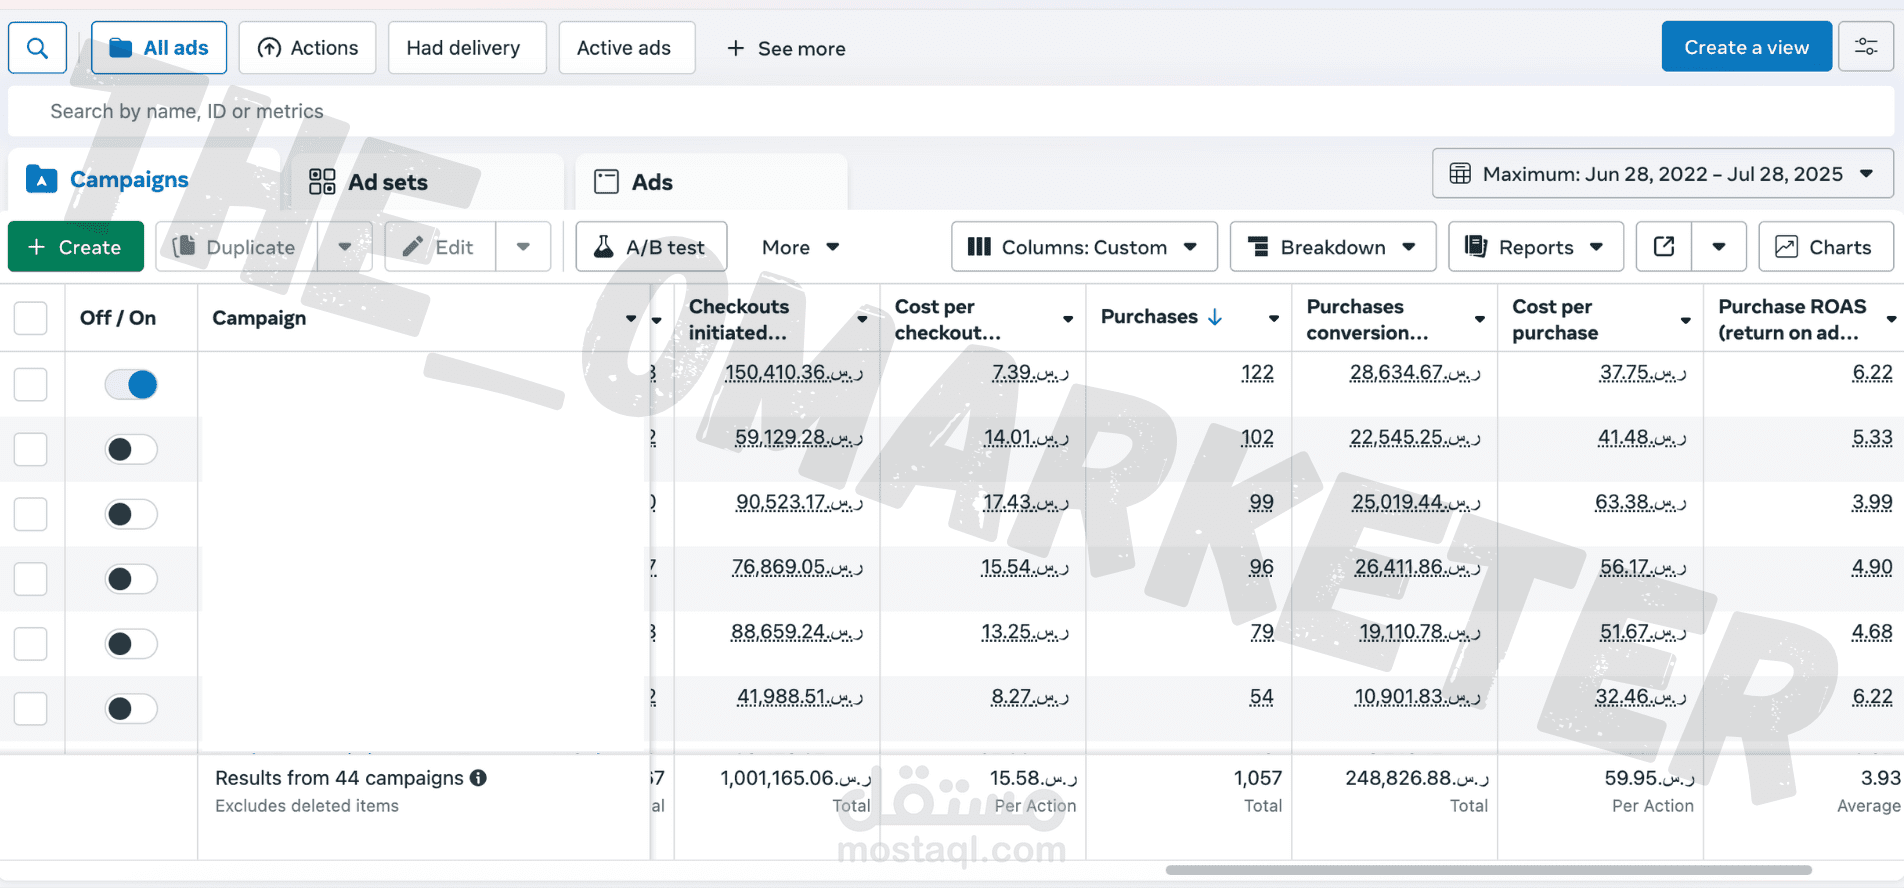Open Checkouts initiated column menu

coord(862,319)
